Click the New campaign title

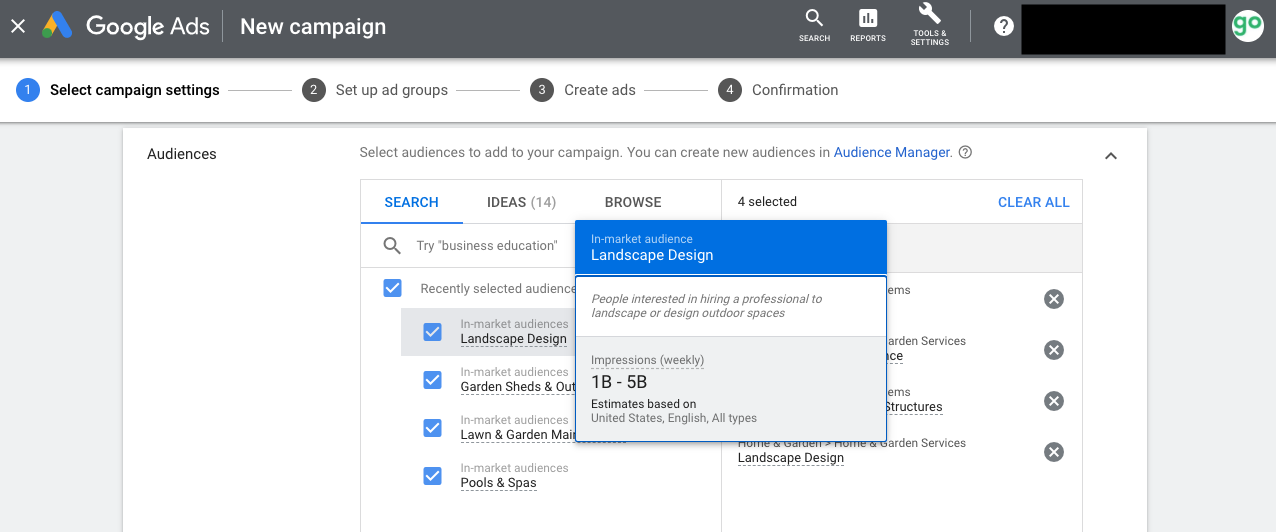point(313,26)
